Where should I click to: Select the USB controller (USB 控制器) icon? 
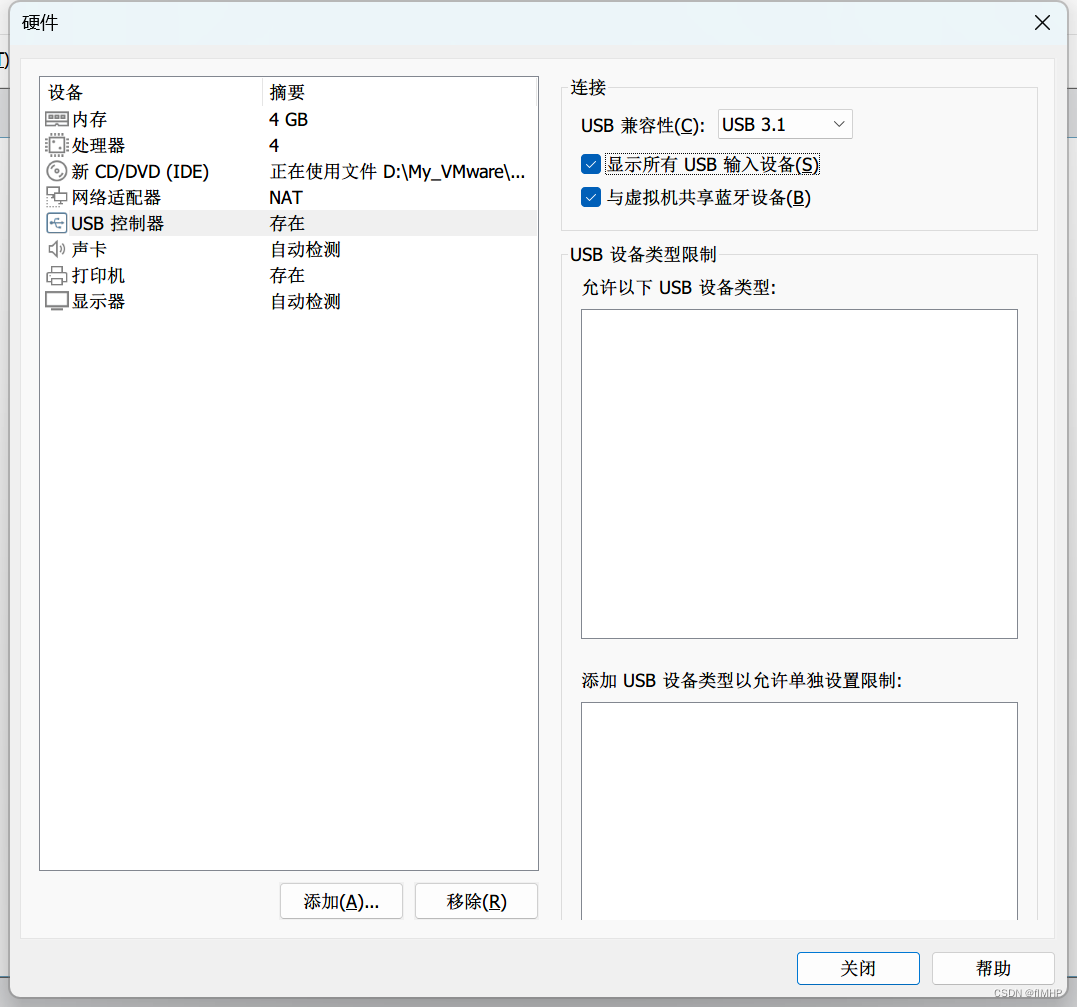[57, 224]
